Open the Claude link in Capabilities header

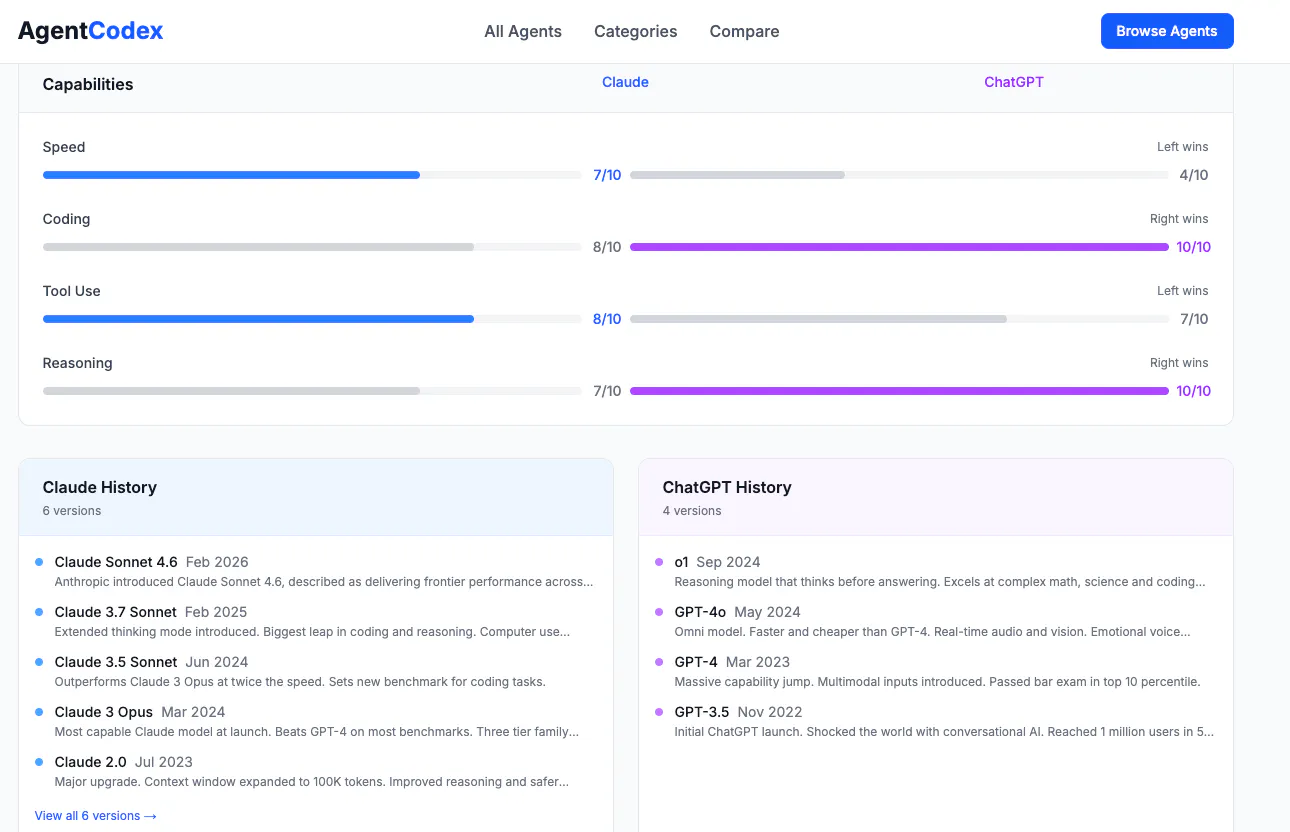tap(625, 82)
